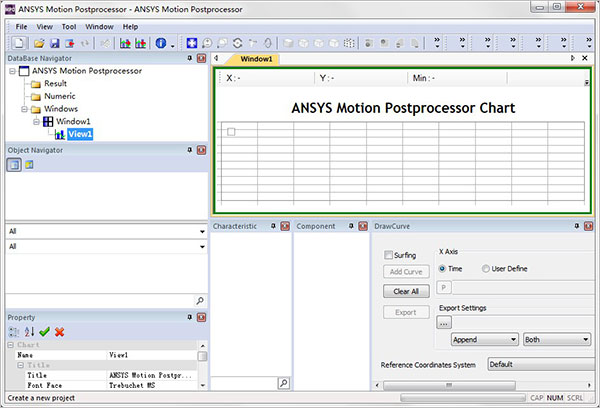
Task: Click the New project toolbar icon
Action: (x=19, y=43)
